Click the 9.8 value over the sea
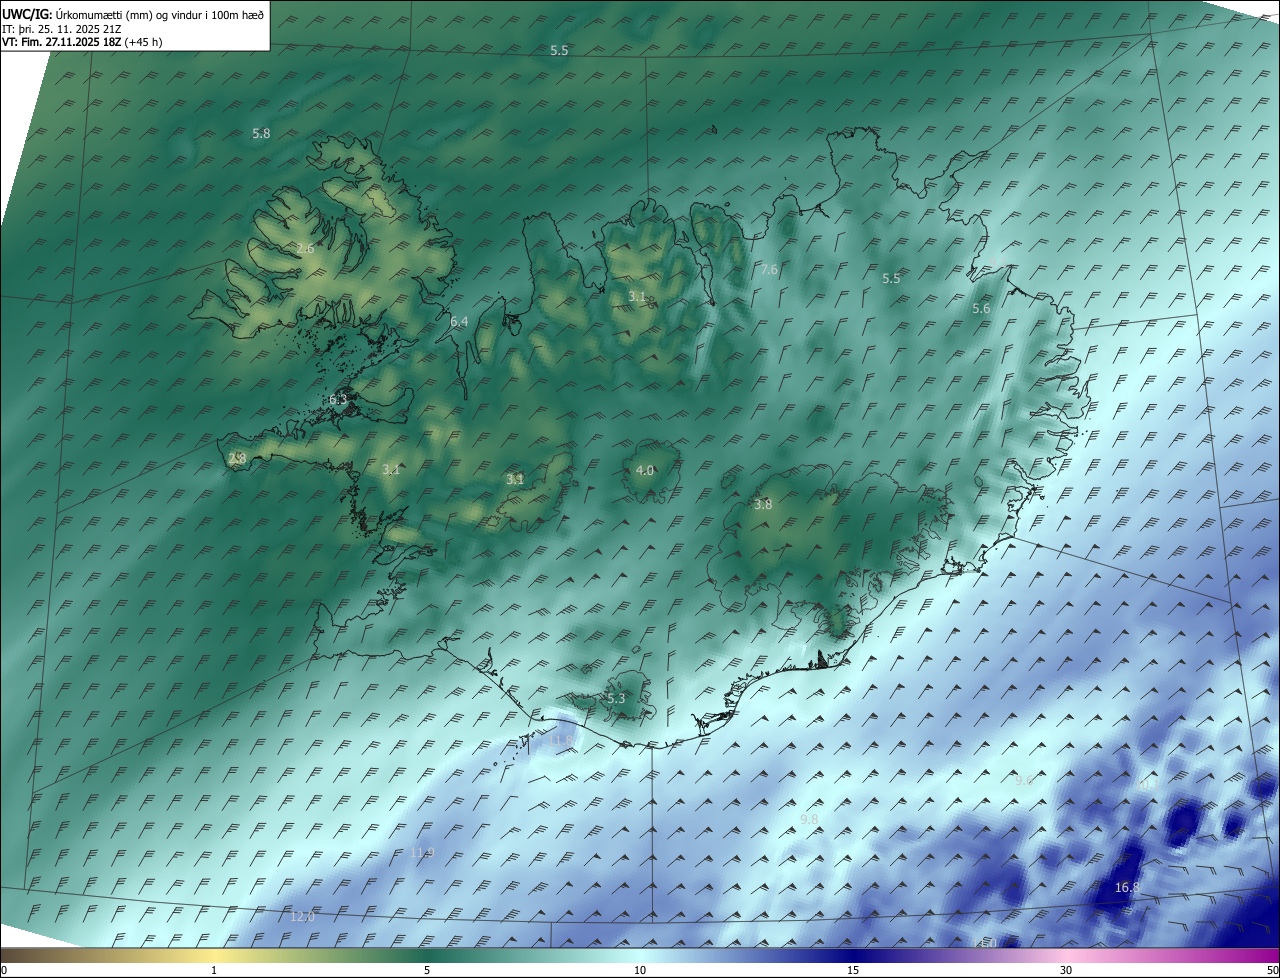The width and height of the screenshot is (1280, 978). [810, 819]
